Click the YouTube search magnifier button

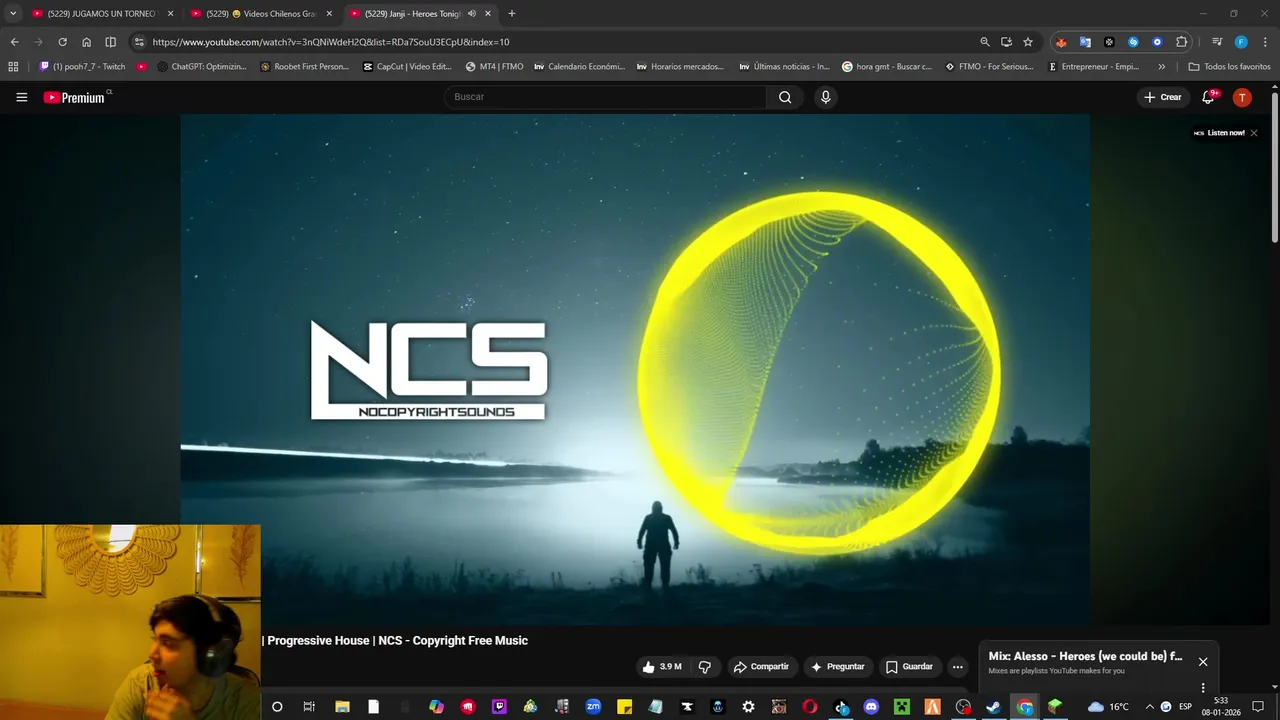pos(785,97)
